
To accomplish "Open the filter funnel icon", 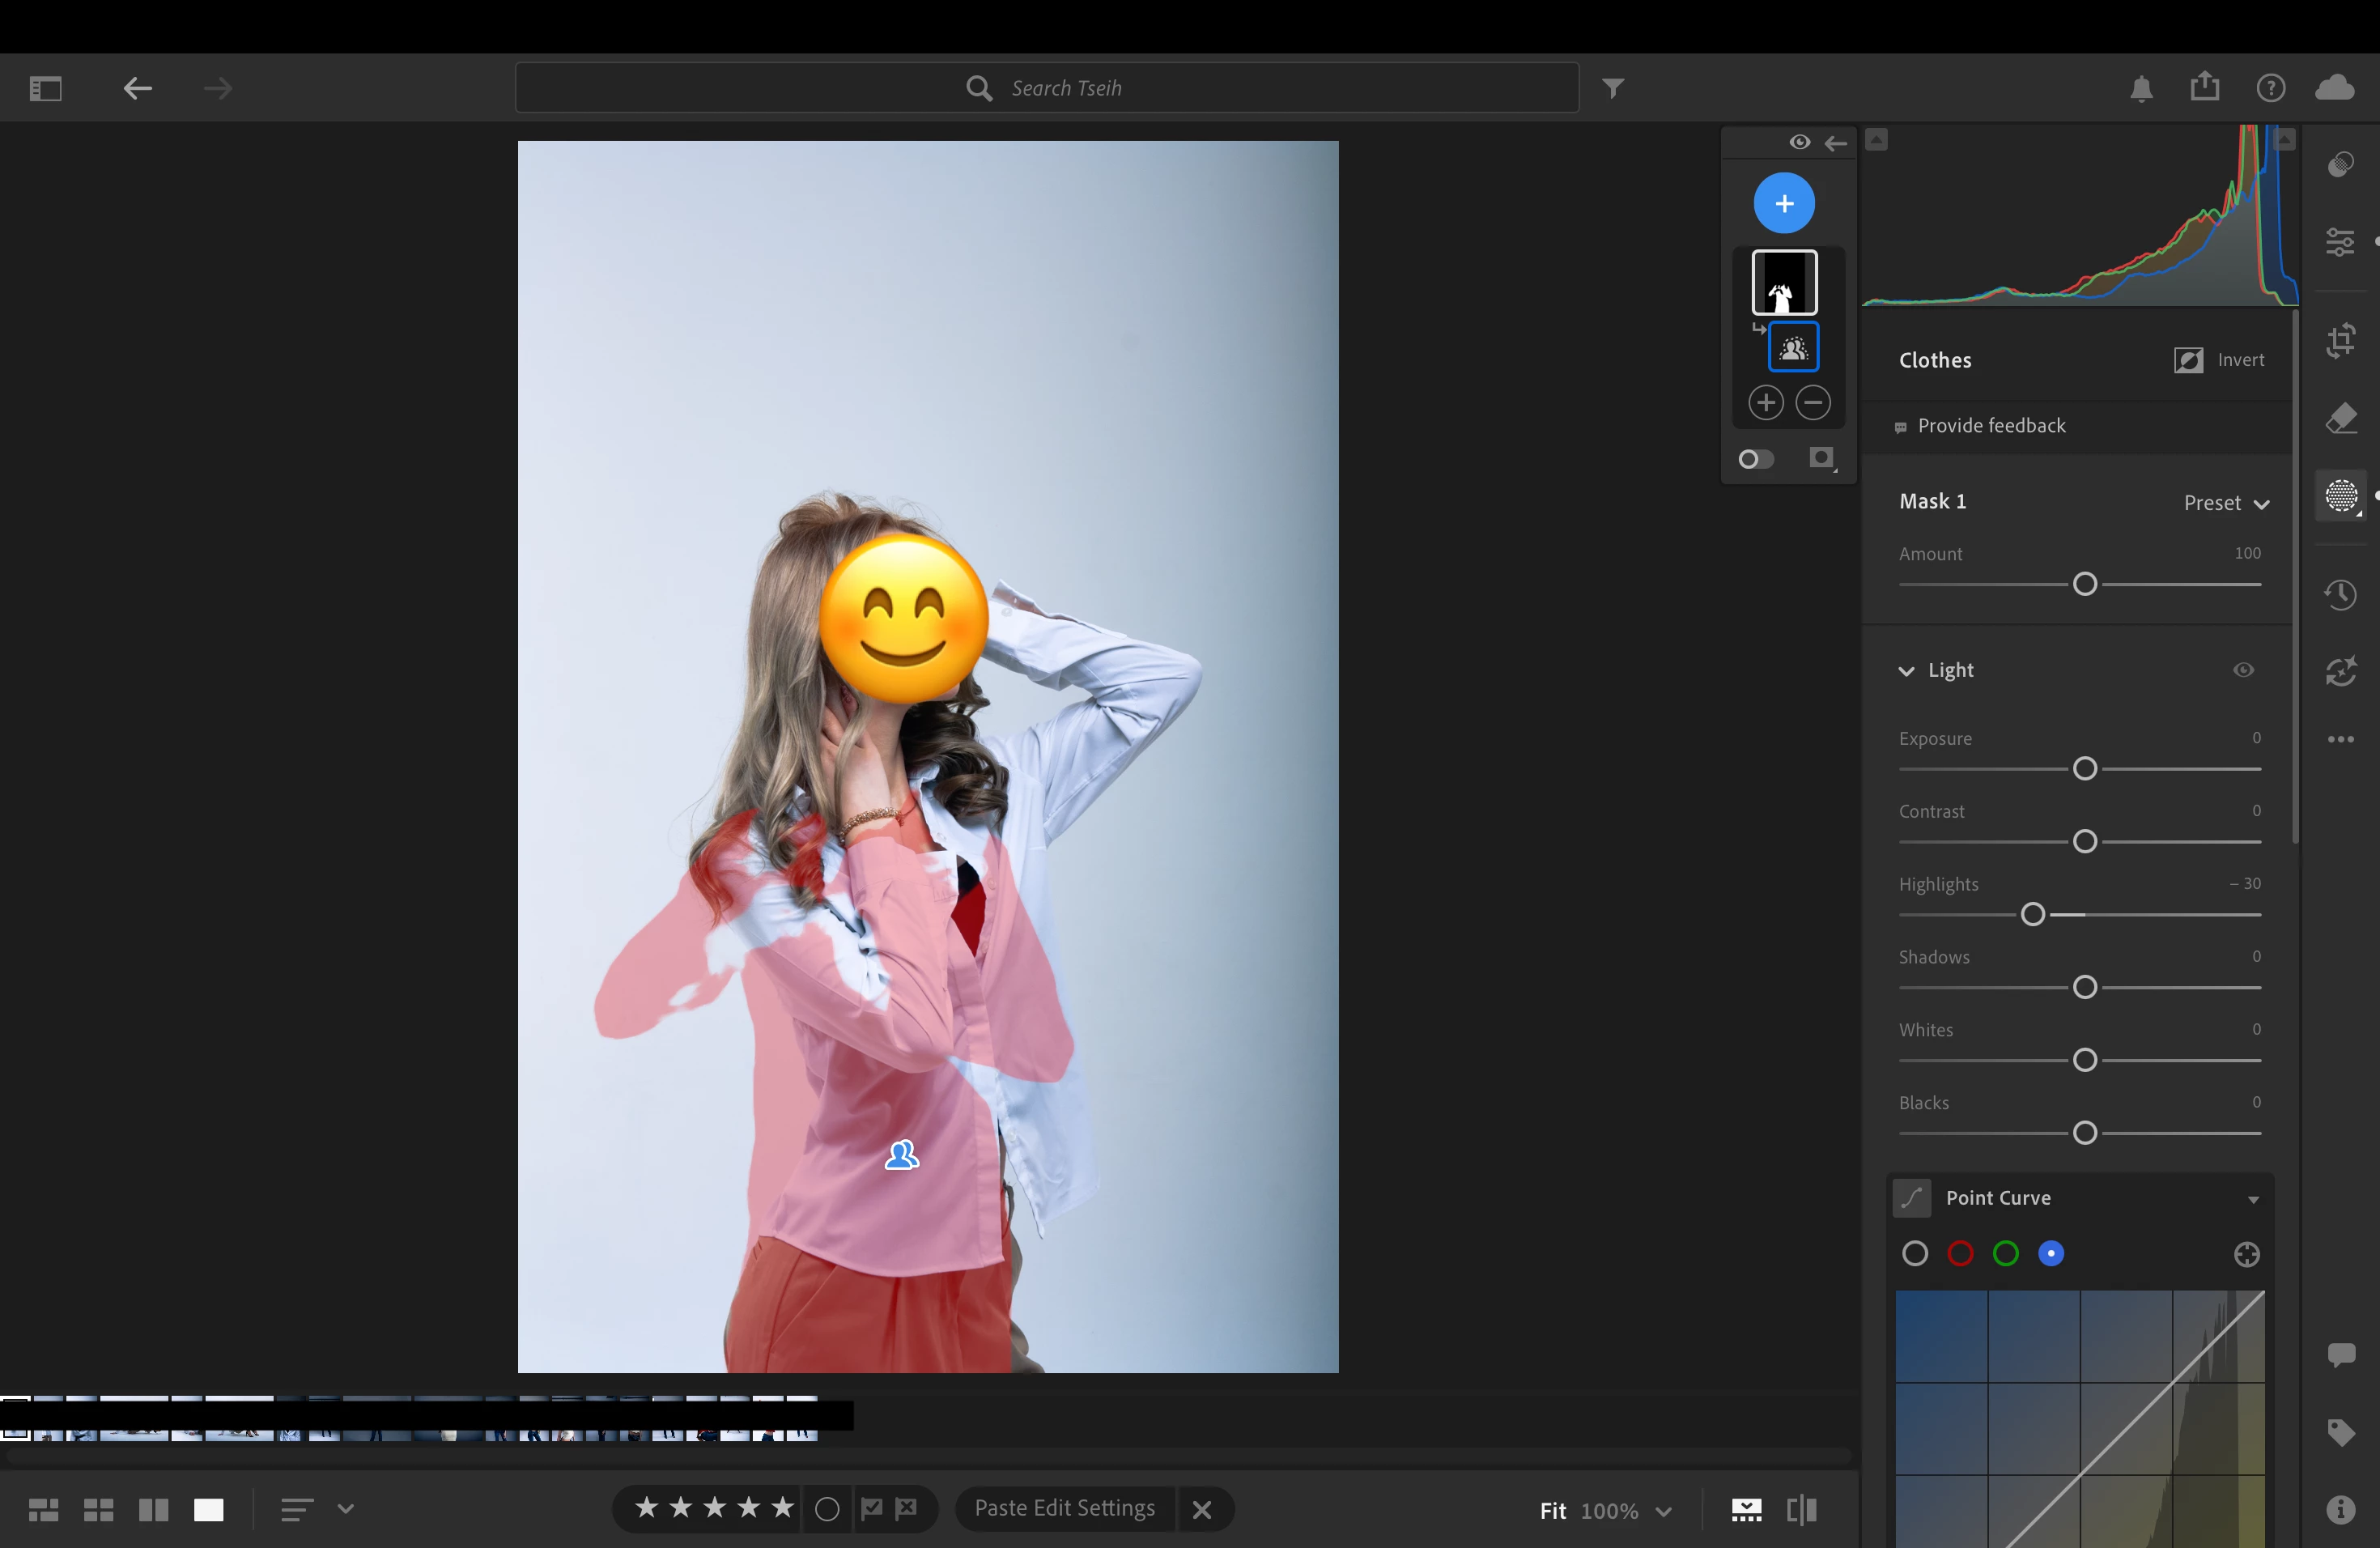I will (x=1613, y=88).
